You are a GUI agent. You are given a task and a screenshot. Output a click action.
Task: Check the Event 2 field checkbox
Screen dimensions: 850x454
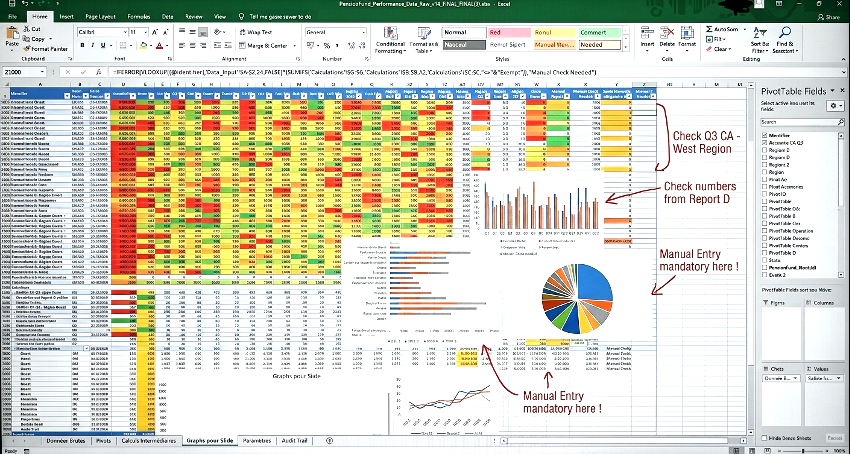tap(764, 275)
